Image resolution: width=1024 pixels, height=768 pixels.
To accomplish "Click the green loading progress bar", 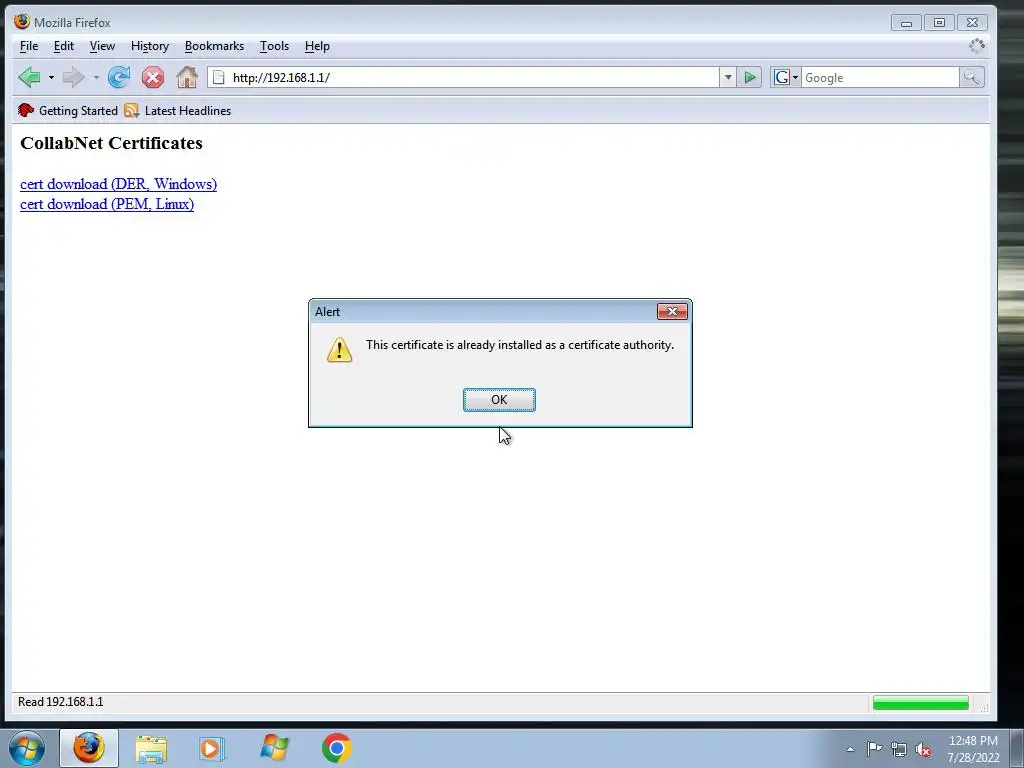I will point(921,703).
